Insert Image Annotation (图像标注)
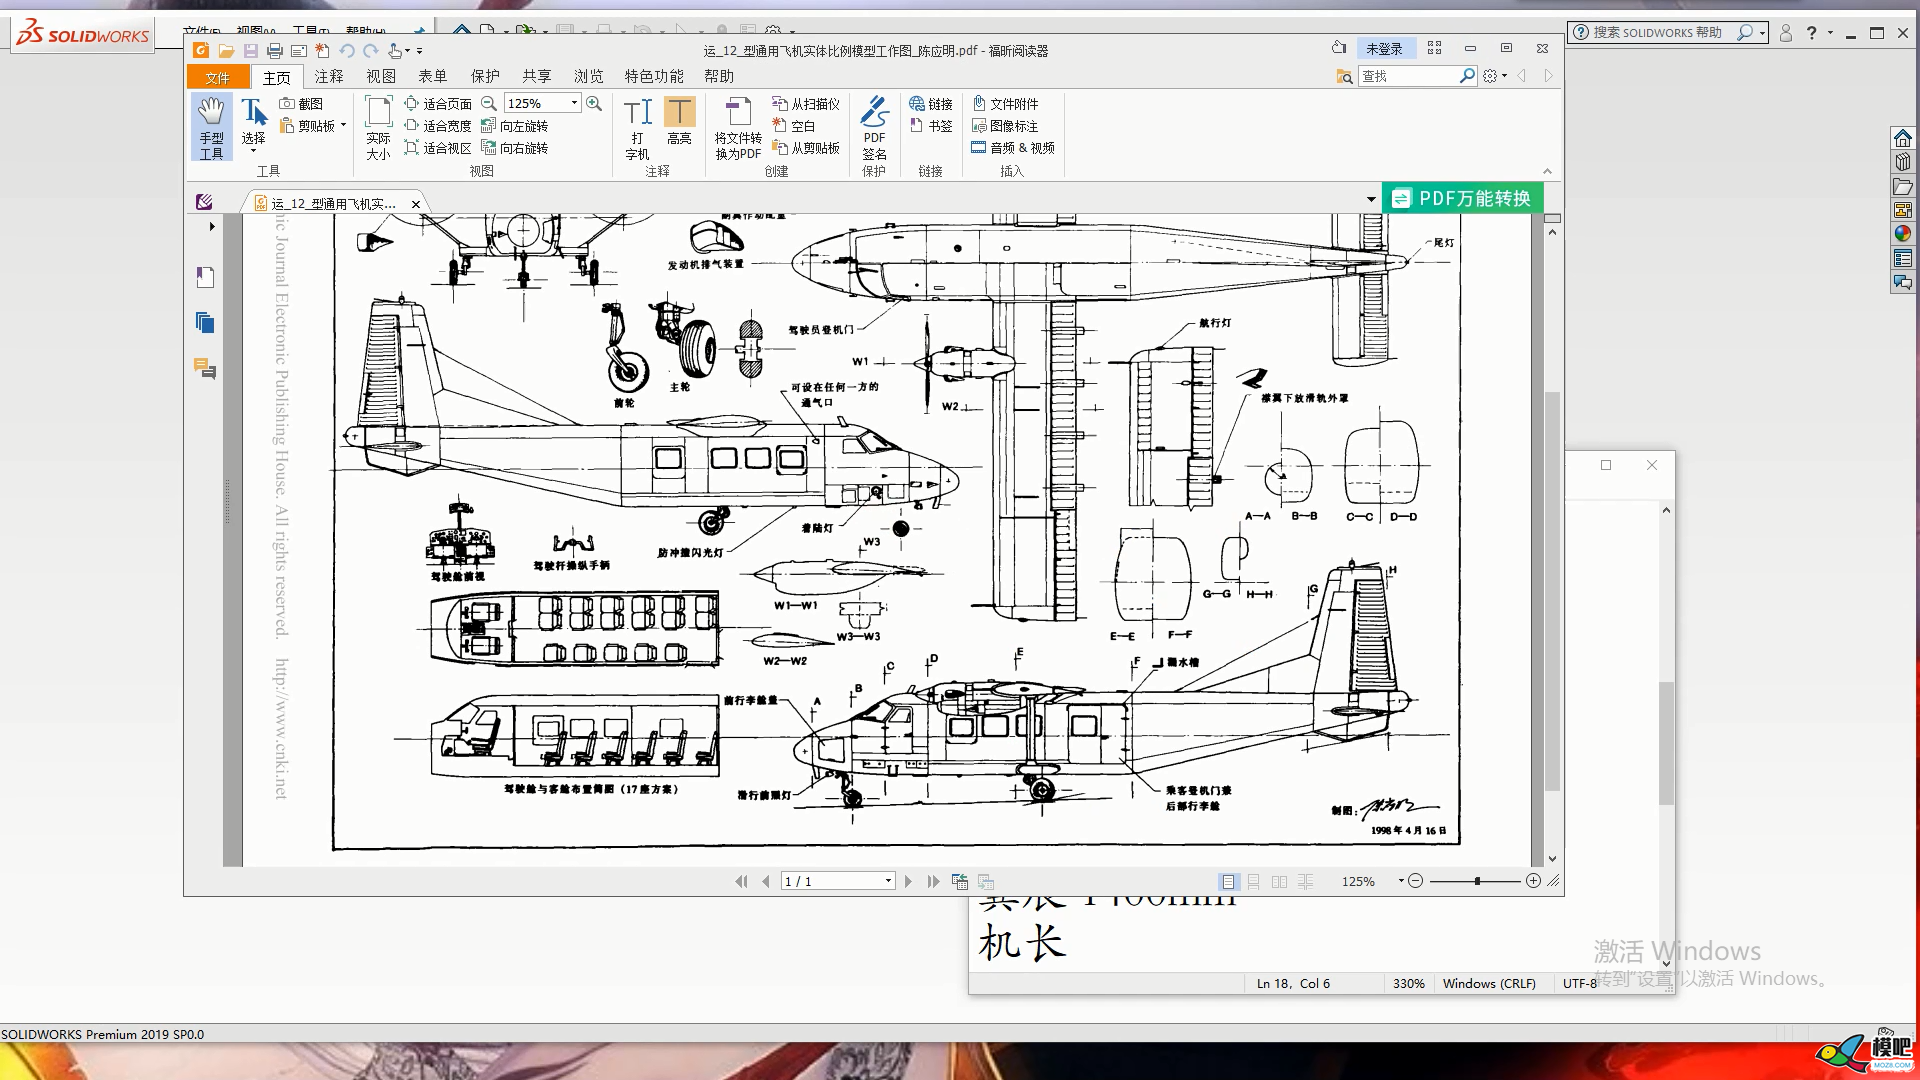1920x1080 pixels. pyautogui.click(x=1005, y=126)
